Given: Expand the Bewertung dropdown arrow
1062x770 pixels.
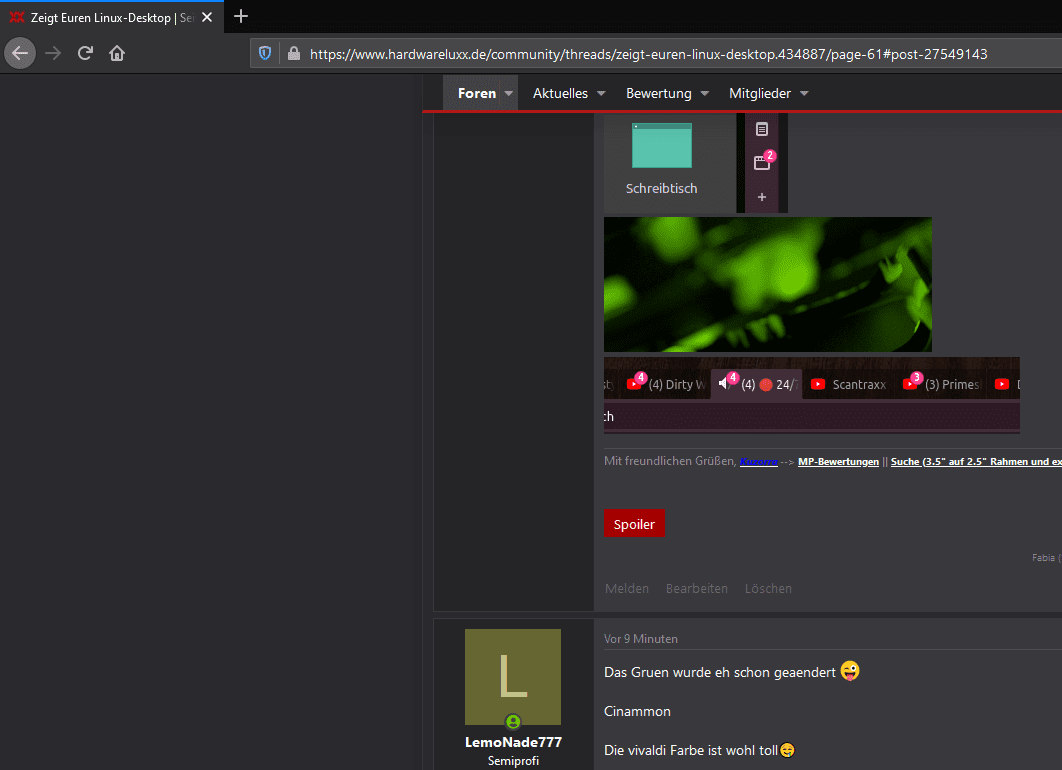Looking at the screenshot, I should coord(704,93).
